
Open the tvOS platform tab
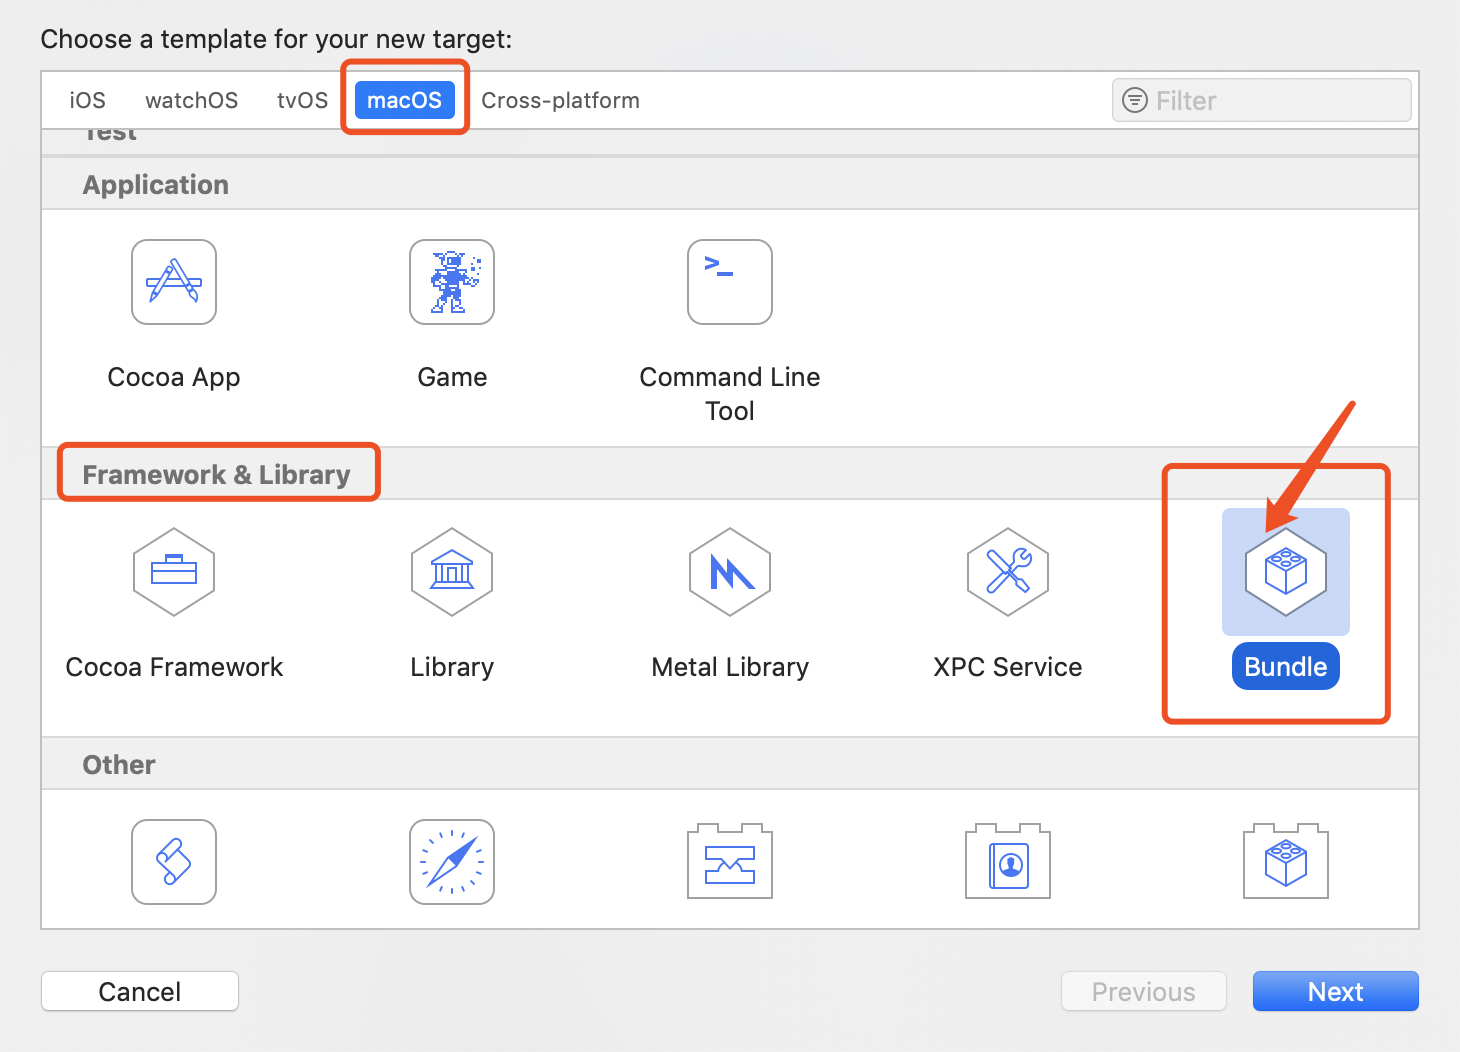302,100
